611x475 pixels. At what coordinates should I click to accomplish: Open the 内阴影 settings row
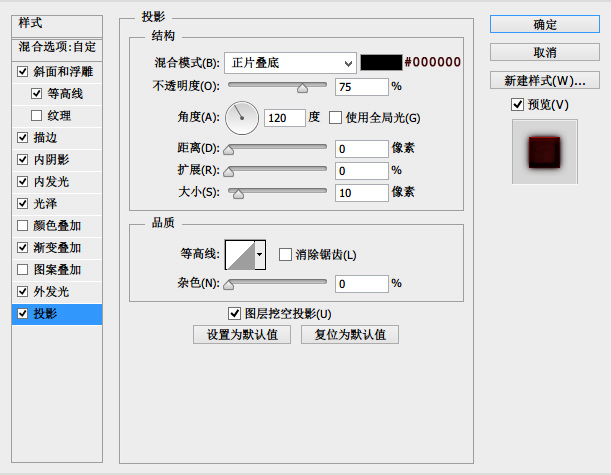(x=57, y=159)
